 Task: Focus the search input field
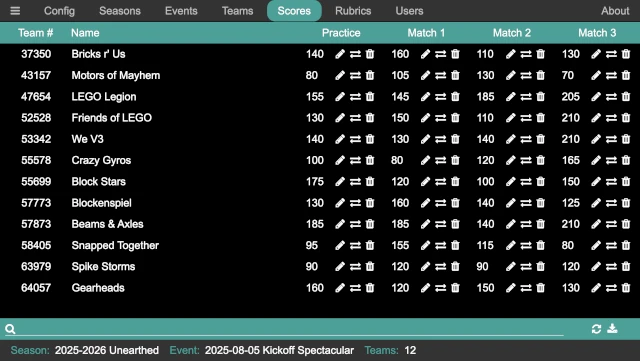tap(291, 329)
